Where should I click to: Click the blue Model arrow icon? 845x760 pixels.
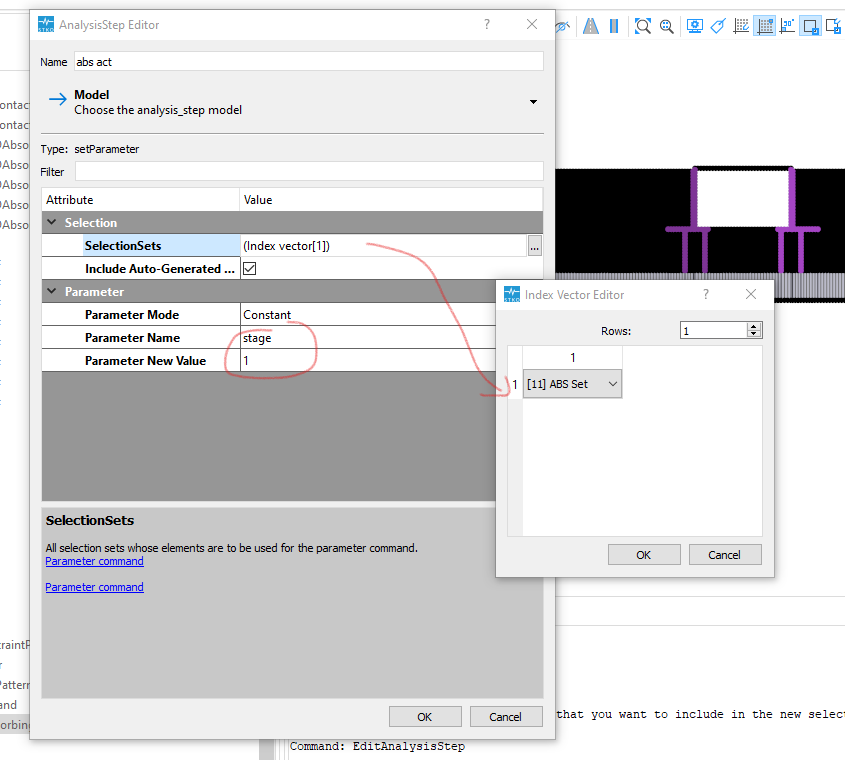click(58, 99)
